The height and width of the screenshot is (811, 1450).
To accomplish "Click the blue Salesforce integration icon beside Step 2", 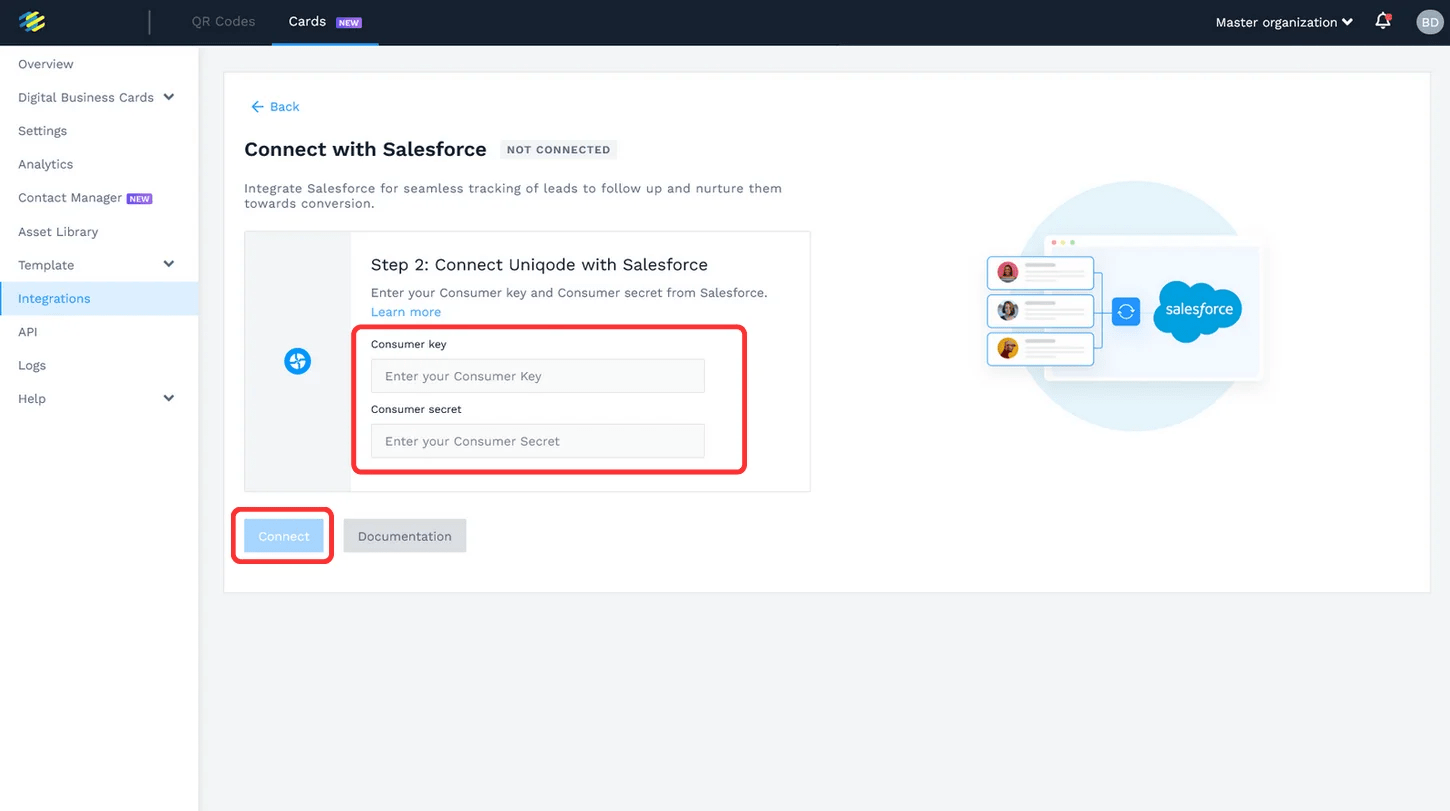I will tap(297, 361).
